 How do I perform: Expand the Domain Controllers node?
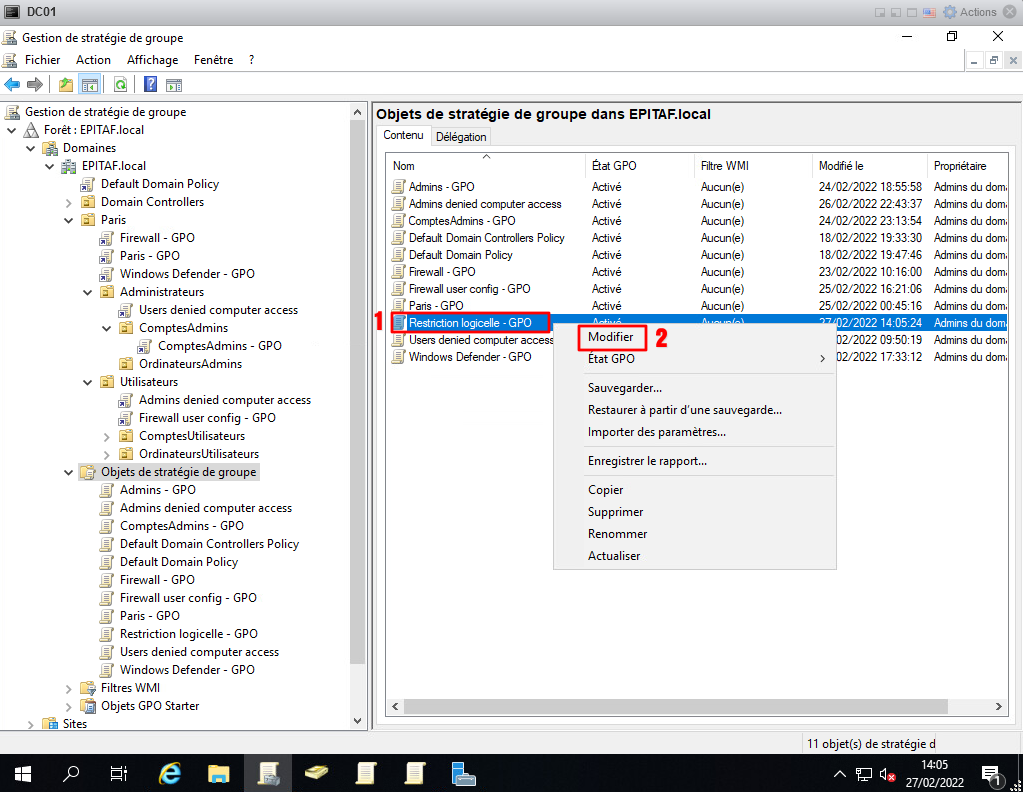(x=68, y=202)
